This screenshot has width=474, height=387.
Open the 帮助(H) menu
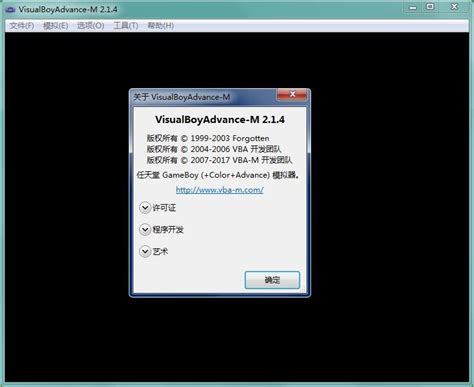[x=161, y=26]
